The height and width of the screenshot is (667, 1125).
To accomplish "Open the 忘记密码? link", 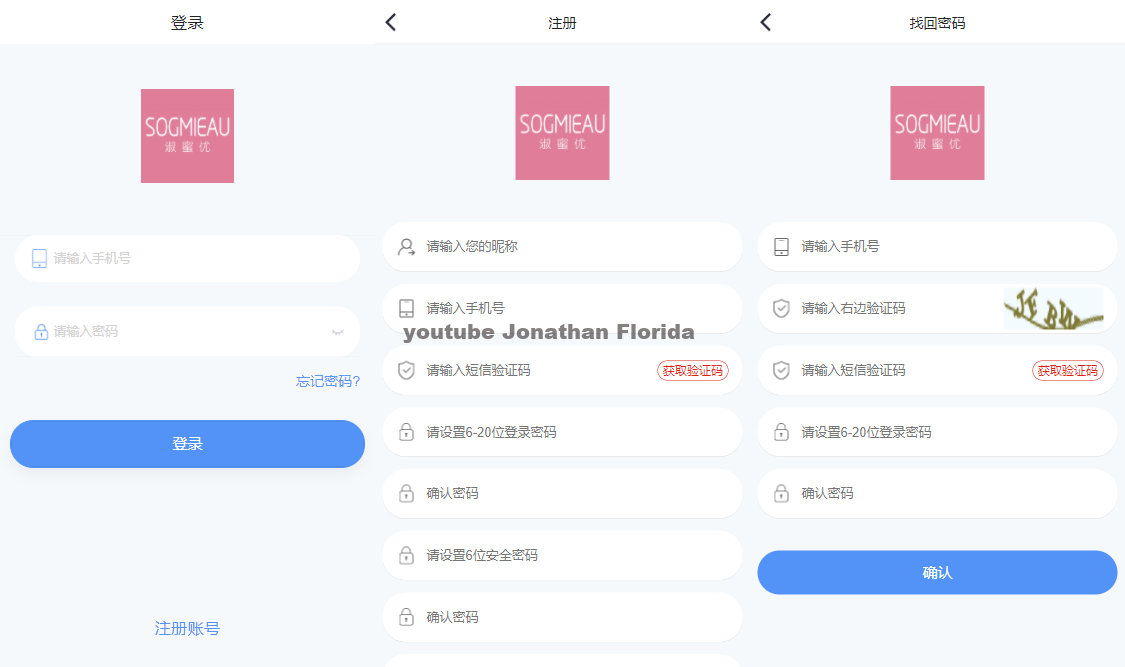I will coord(328,381).
